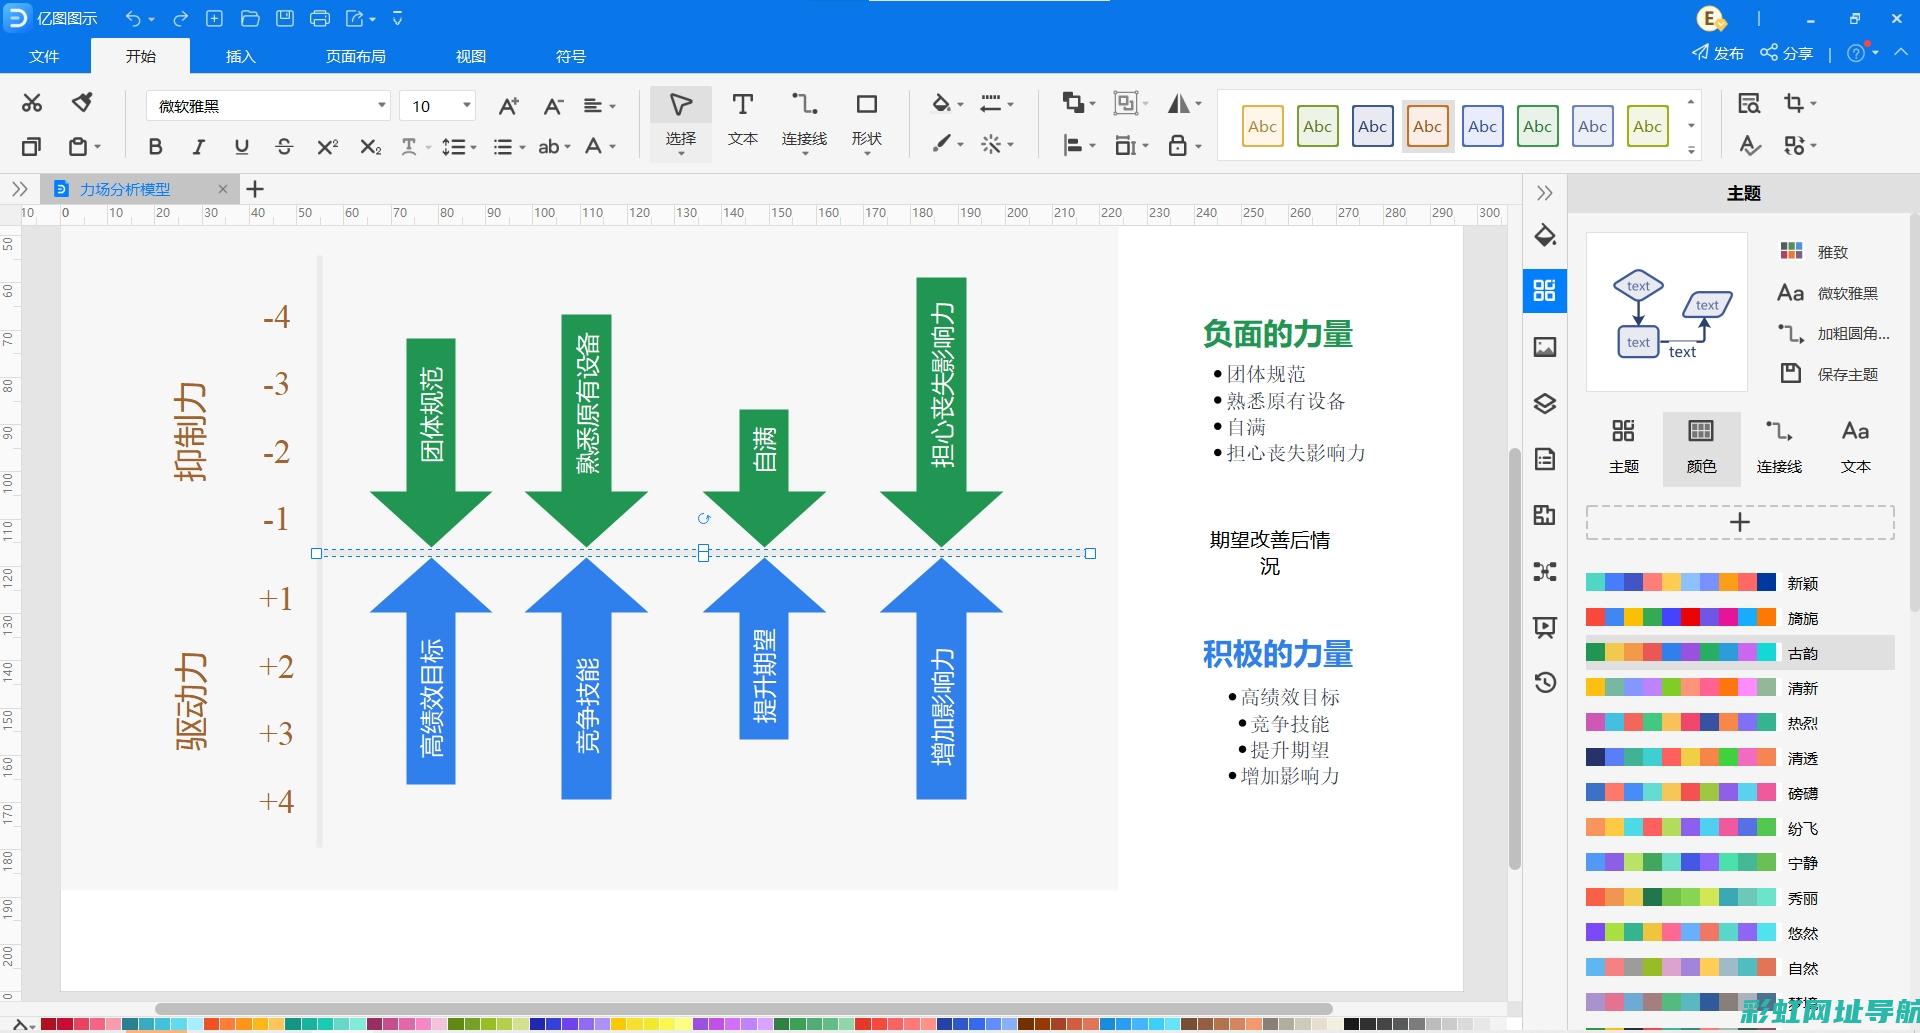Toggle Underline formatting
Screen dimensions: 1920x1033
coord(241,147)
